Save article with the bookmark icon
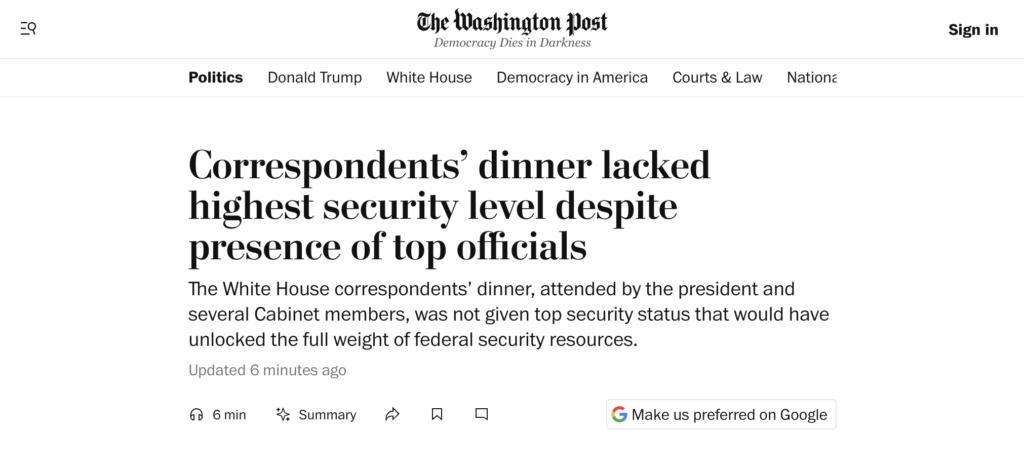Image resolution: width=1024 pixels, height=469 pixels. [437, 414]
